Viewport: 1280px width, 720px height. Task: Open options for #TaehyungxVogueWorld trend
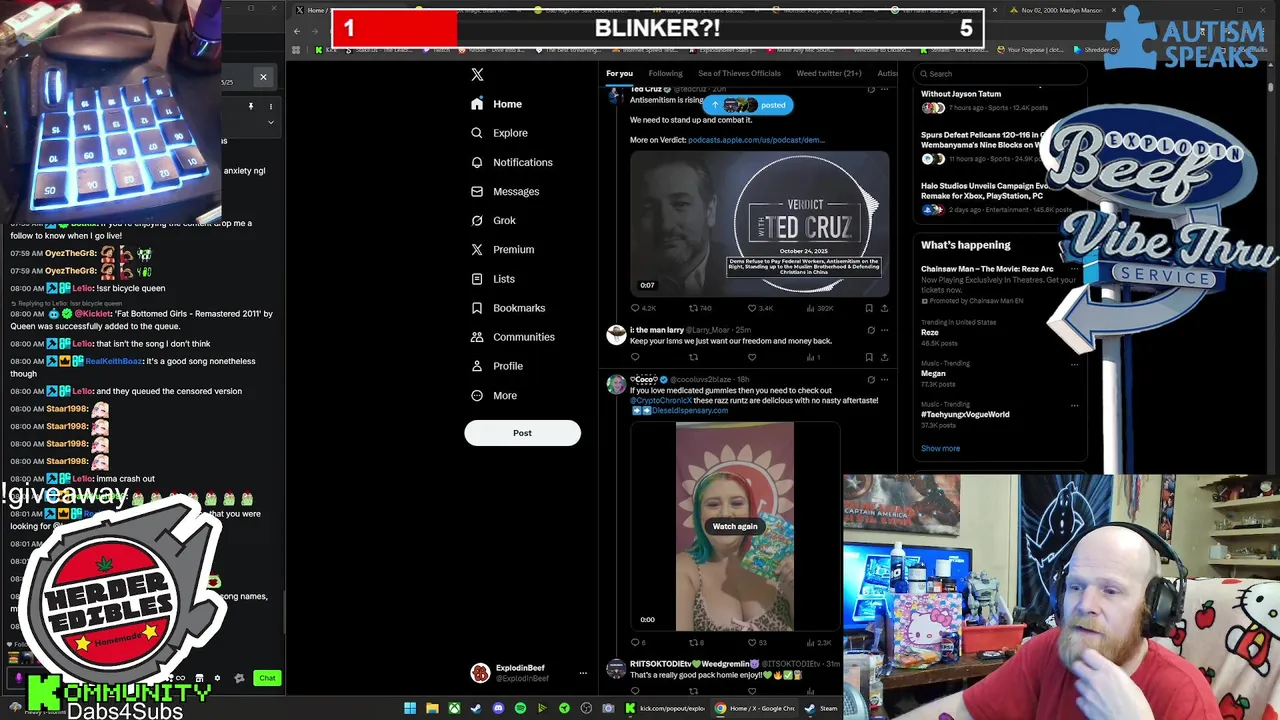pos(1074,406)
